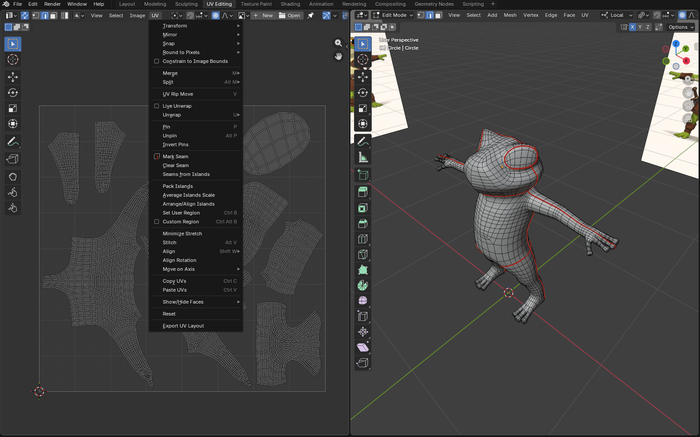The height and width of the screenshot is (437, 700).
Task: Select the Annotate tool in UV editor
Action: (x=13, y=142)
